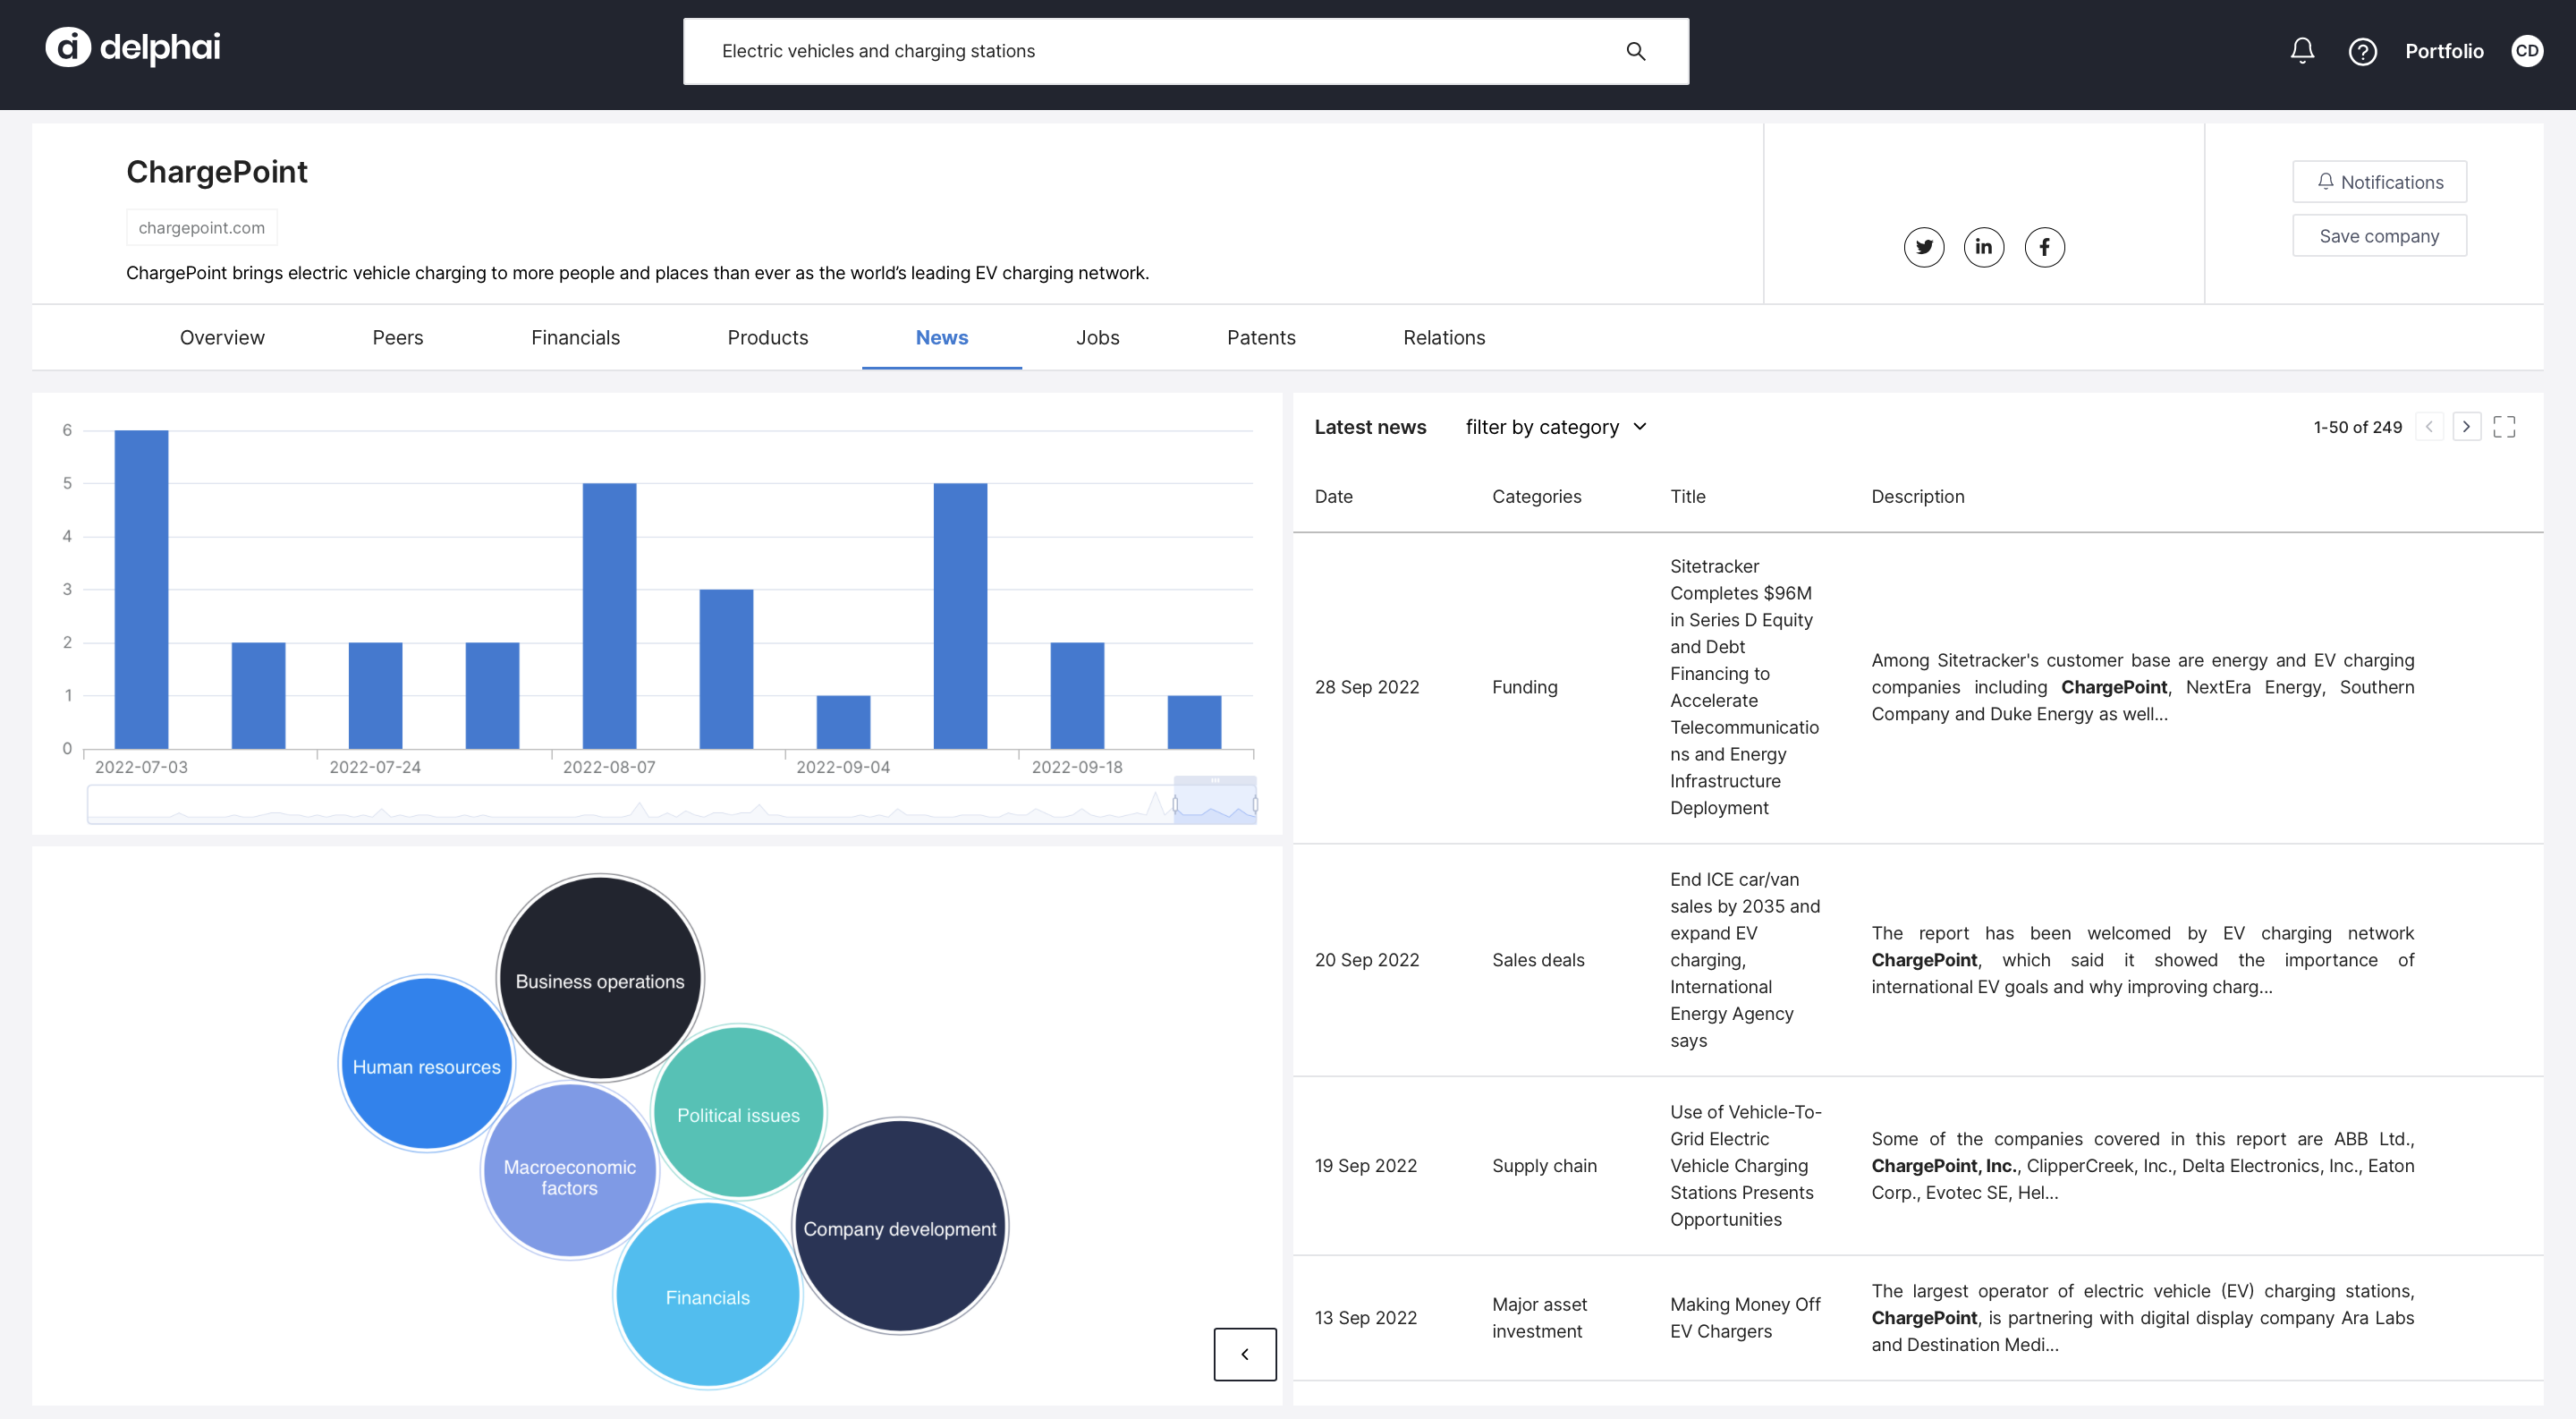
Task: Collapse panel with left chevron button
Action: pos(1244,1354)
